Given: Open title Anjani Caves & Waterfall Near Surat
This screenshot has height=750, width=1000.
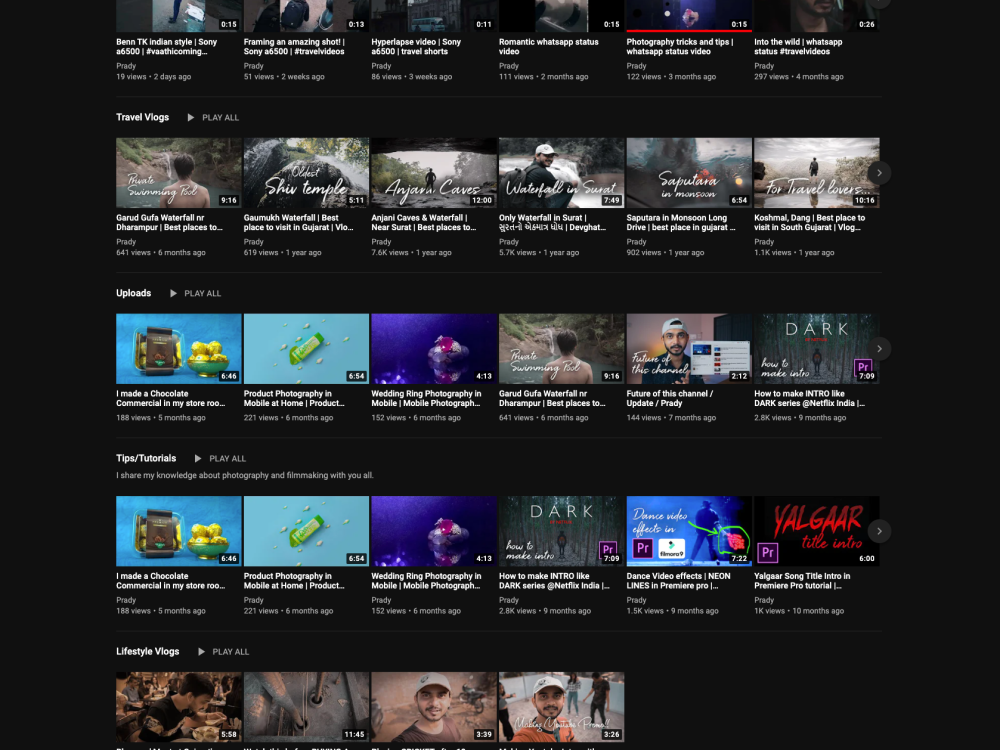Looking at the screenshot, I should (423, 223).
